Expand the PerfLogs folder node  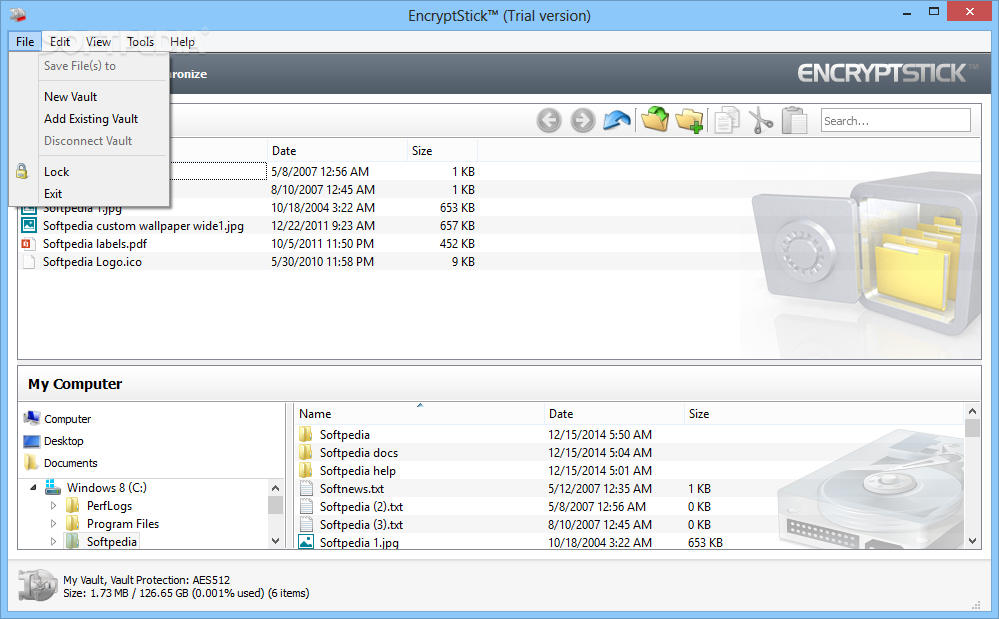pyautogui.click(x=54, y=506)
